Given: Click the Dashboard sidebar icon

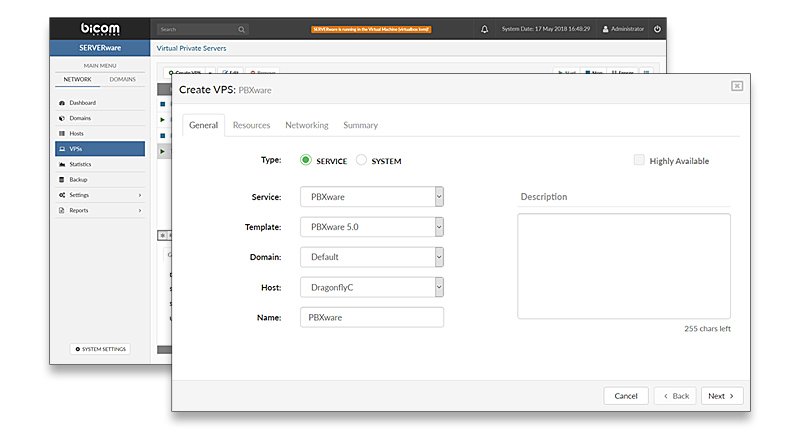Looking at the screenshot, I should coord(62,103).
